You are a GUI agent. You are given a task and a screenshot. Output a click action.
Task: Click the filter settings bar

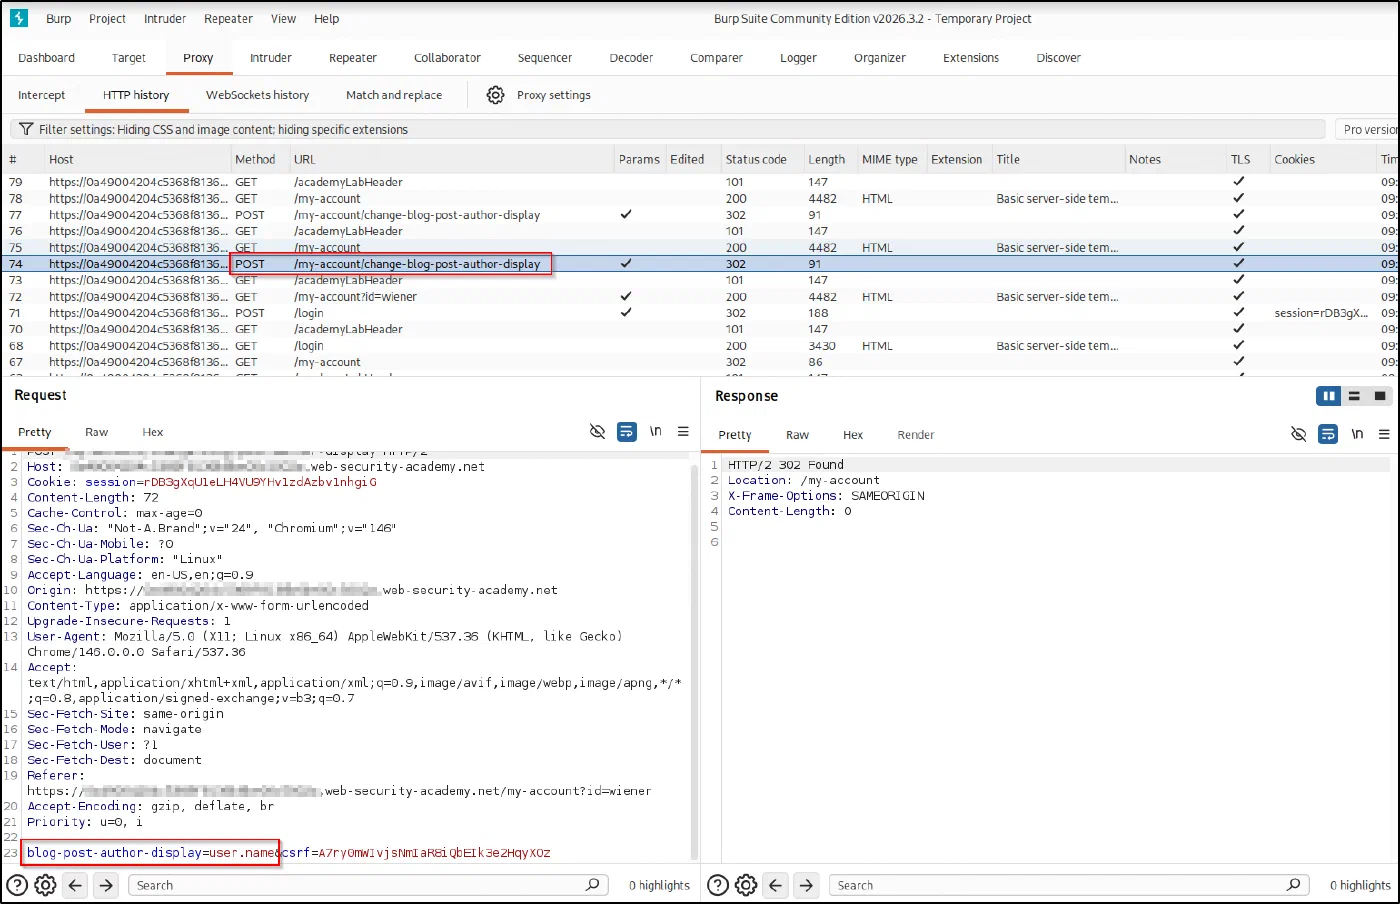pyautogui.click(x=668, y=129)
